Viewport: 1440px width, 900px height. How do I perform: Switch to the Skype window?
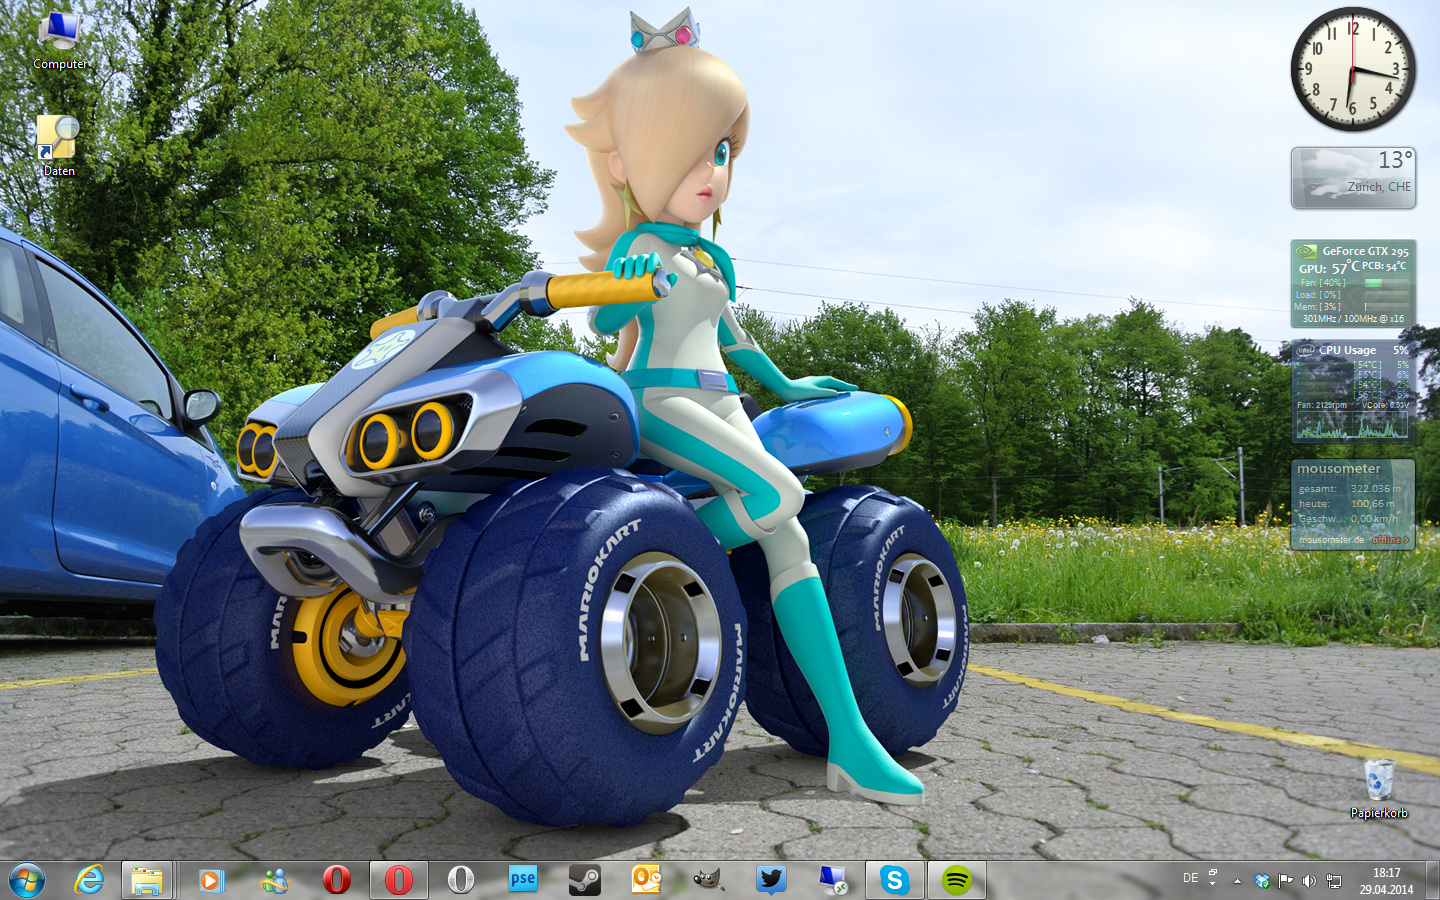895,880
